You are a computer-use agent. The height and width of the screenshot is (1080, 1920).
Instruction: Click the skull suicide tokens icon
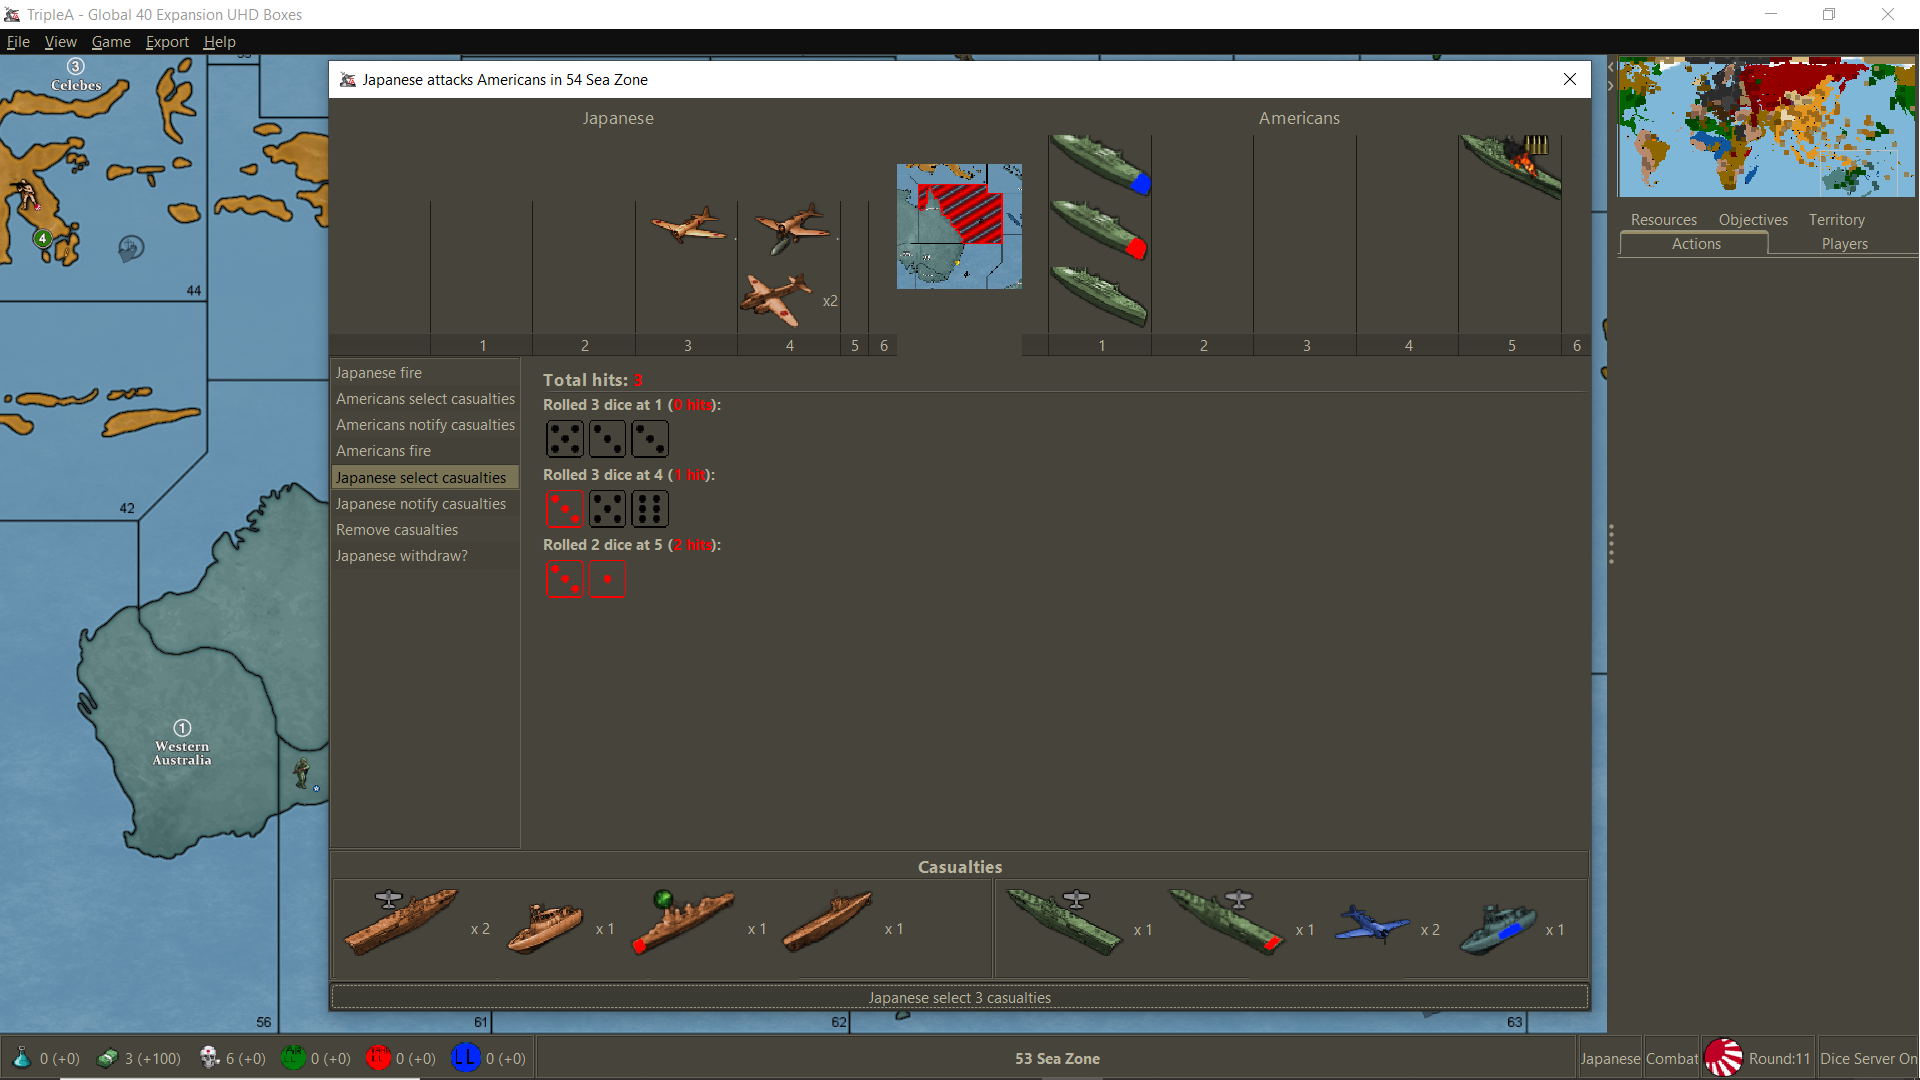point(209,1058)
